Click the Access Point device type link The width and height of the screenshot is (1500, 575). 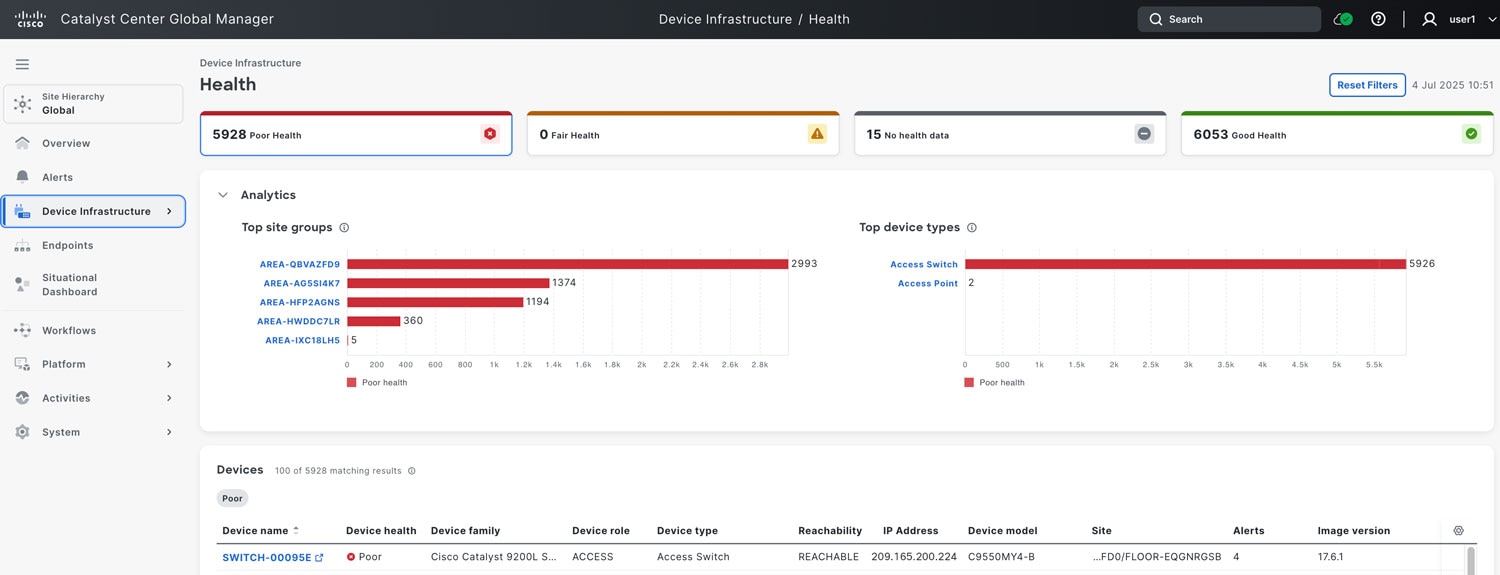click(x=928, y=283)
